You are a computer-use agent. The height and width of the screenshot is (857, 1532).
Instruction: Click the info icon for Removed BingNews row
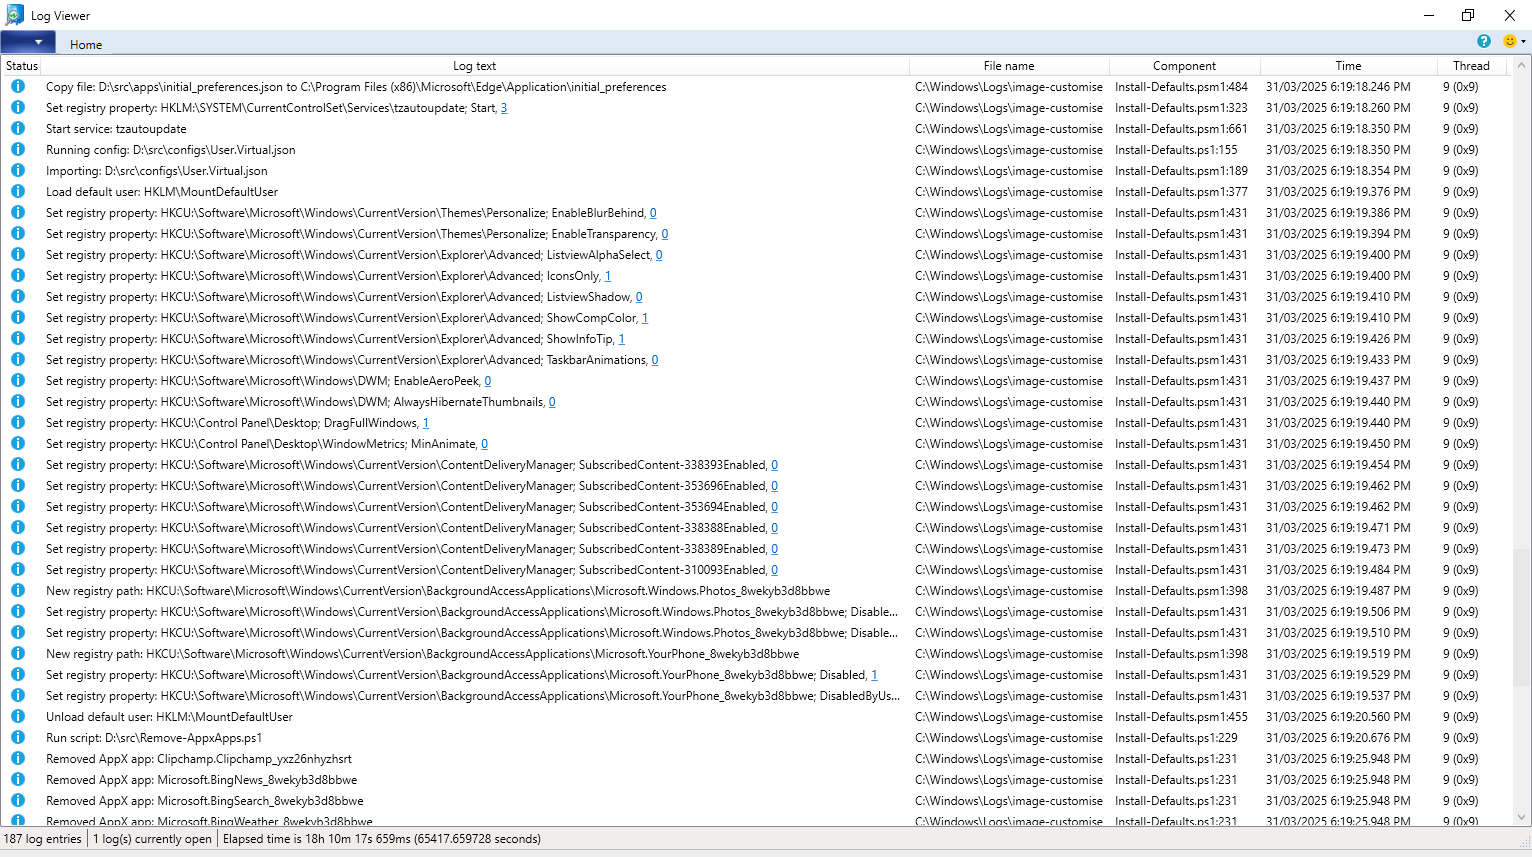pos(18,780)
